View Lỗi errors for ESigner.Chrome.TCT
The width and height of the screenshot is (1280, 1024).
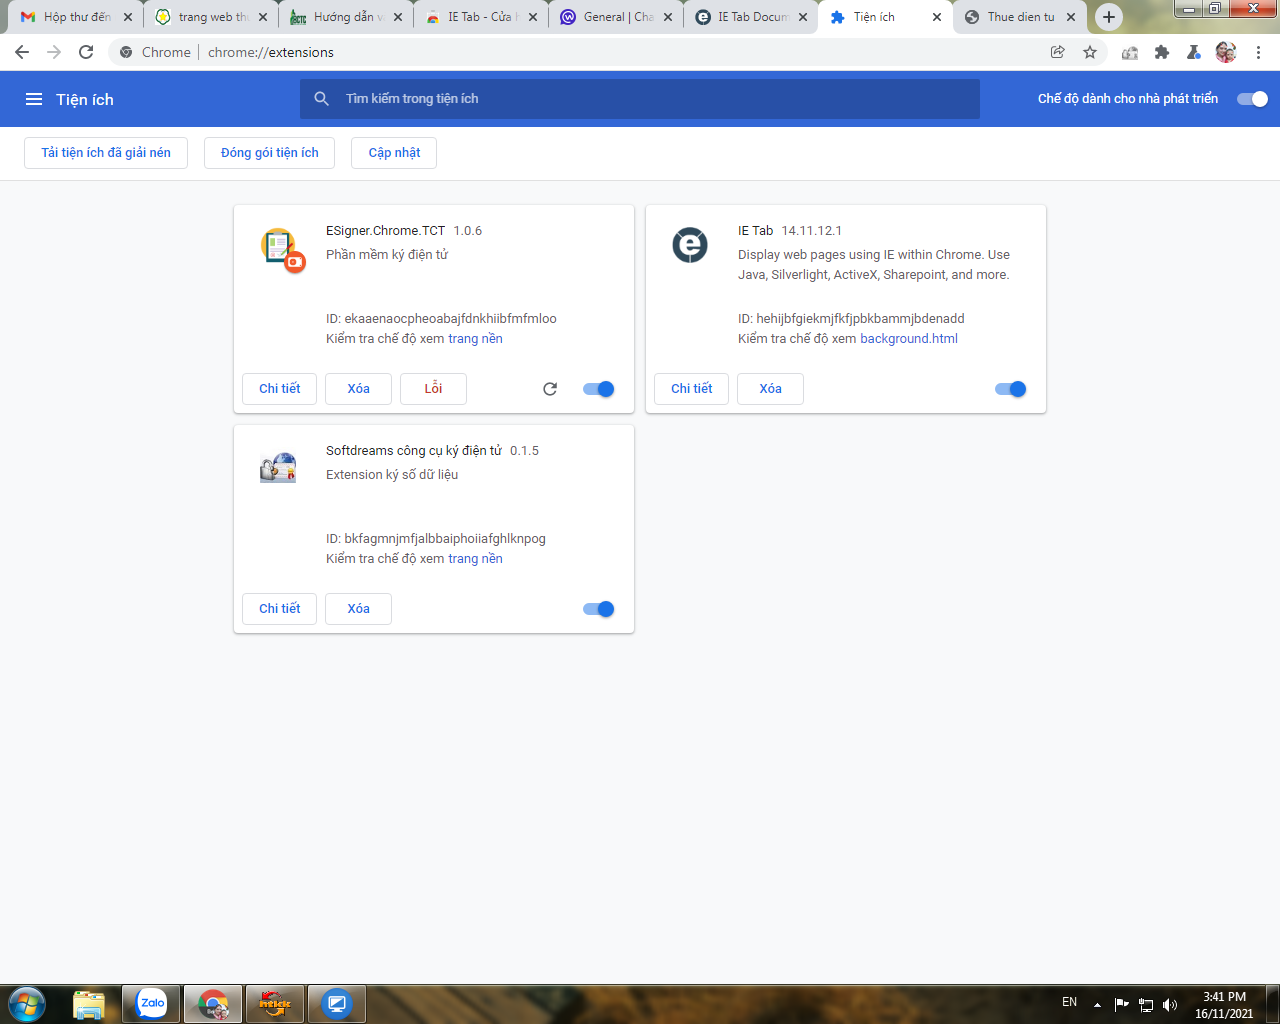[x=433, y=389]
